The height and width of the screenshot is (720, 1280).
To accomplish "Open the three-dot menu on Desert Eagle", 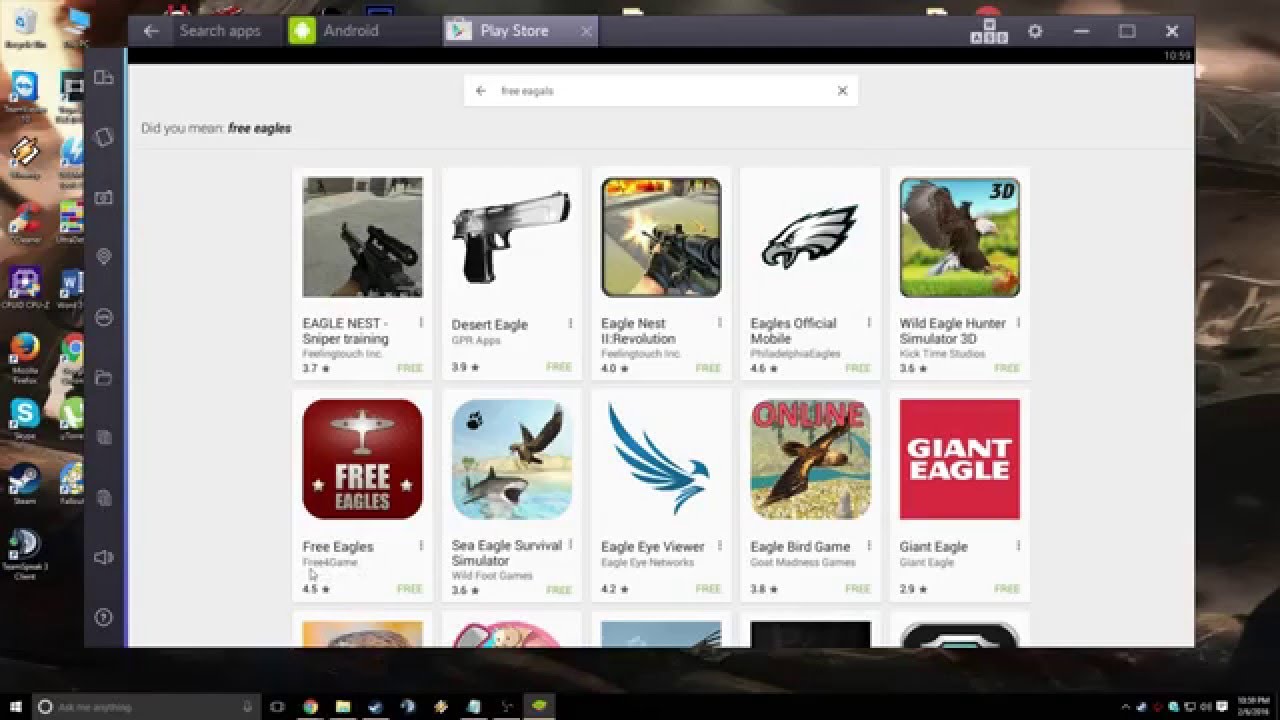I will tap(570, 323).
